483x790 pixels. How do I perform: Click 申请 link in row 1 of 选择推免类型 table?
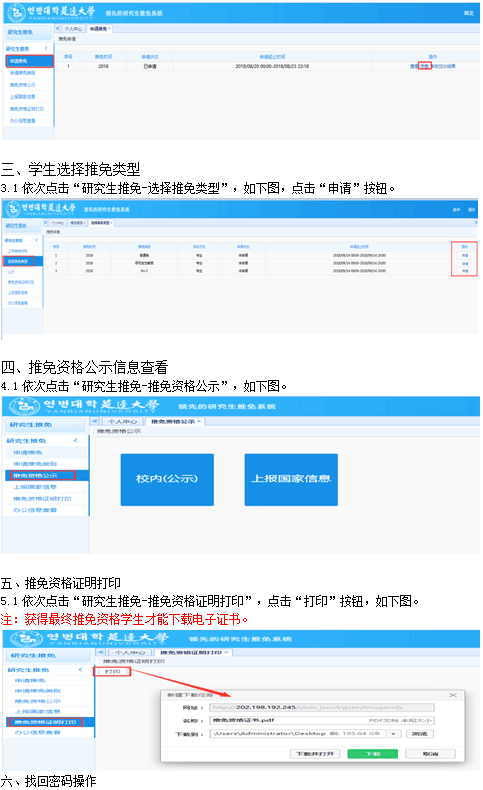[x=465, y=255]
